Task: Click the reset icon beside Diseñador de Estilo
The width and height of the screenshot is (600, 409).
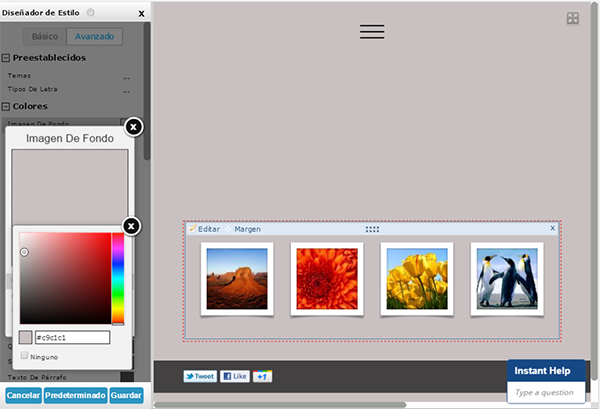Action: click(x=91, y=13)
